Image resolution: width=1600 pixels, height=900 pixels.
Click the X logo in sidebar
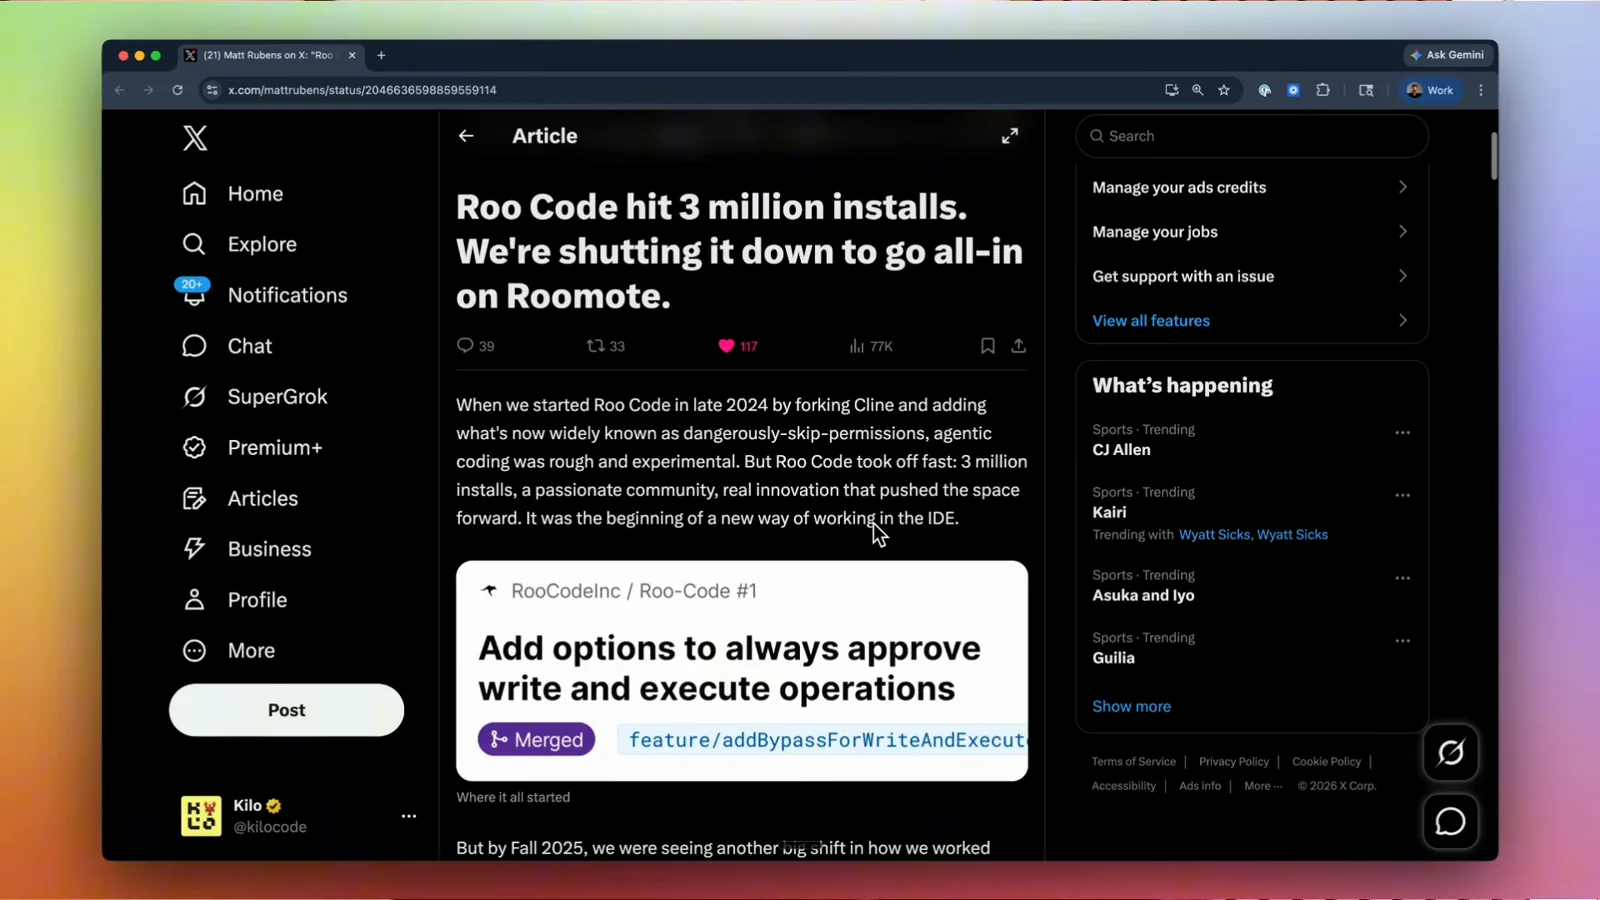195,138
